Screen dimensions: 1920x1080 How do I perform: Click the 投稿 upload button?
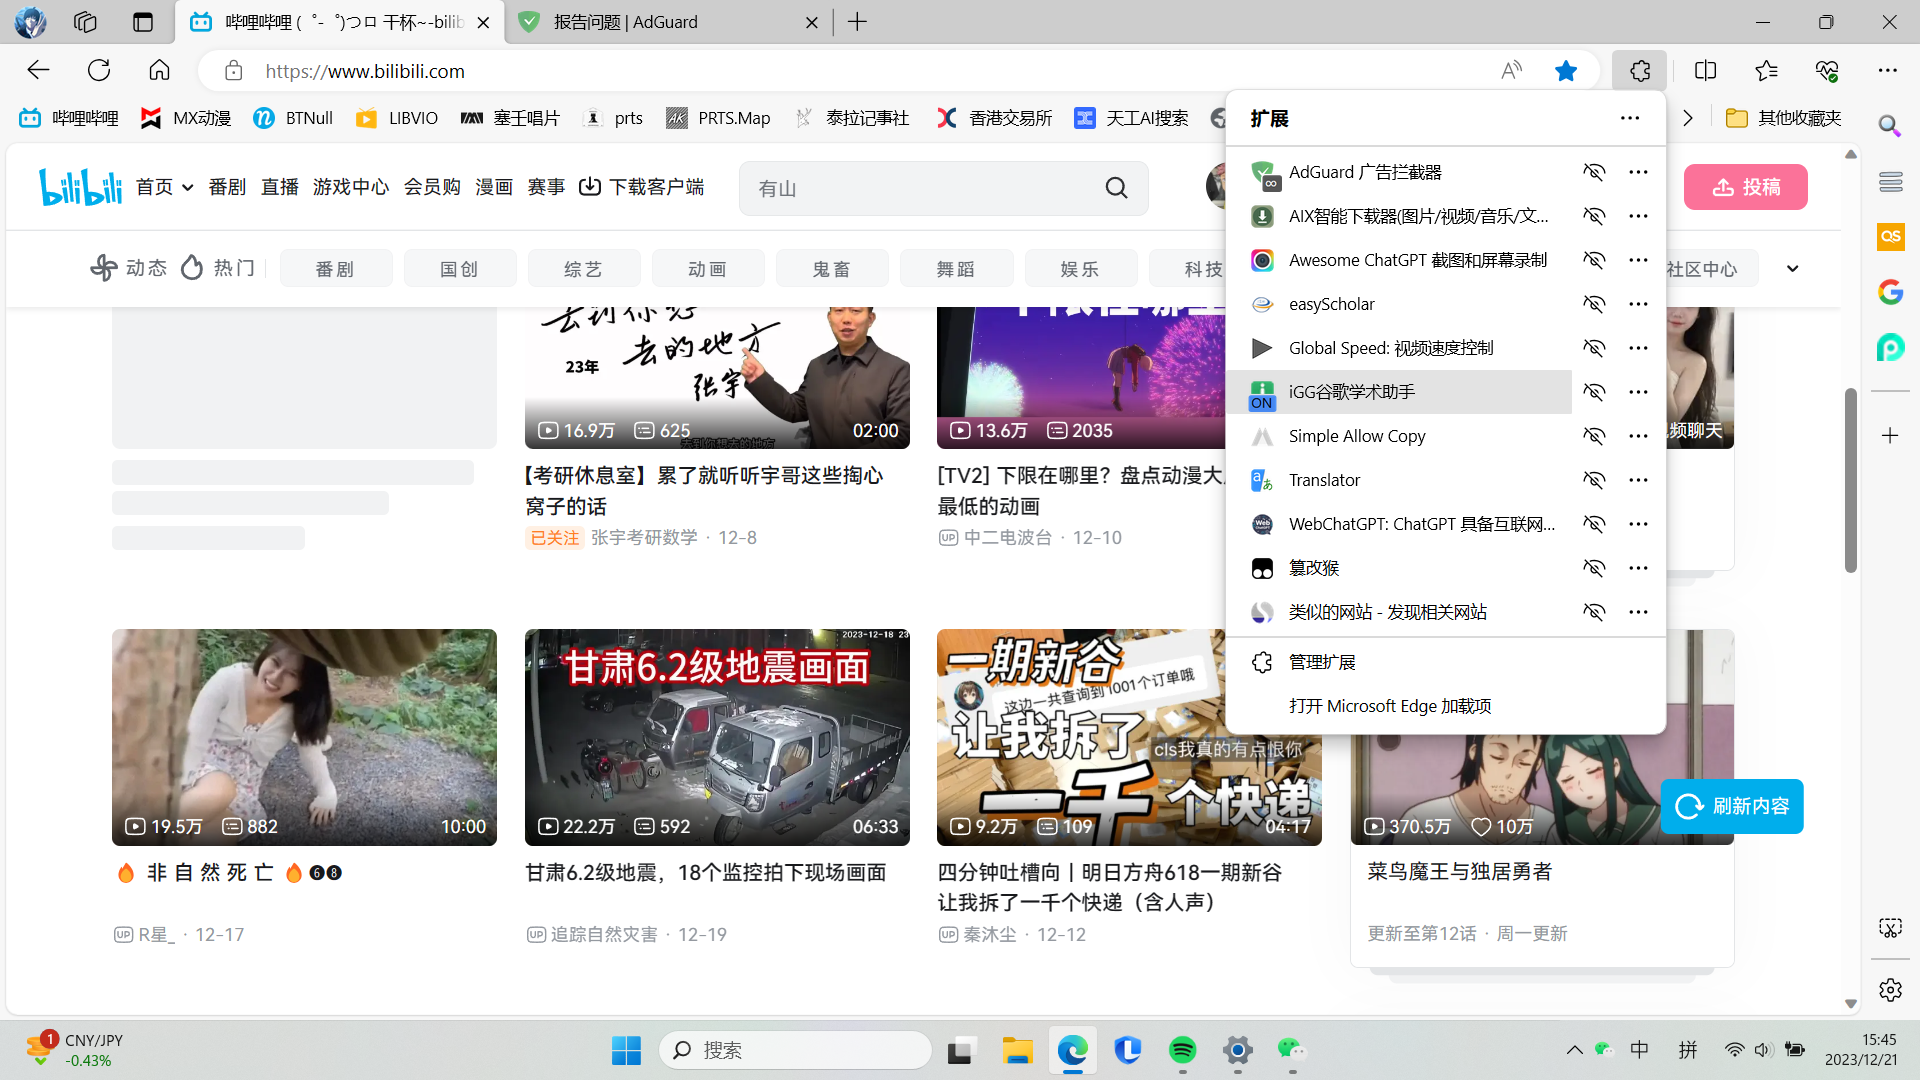pos(1745,187)
